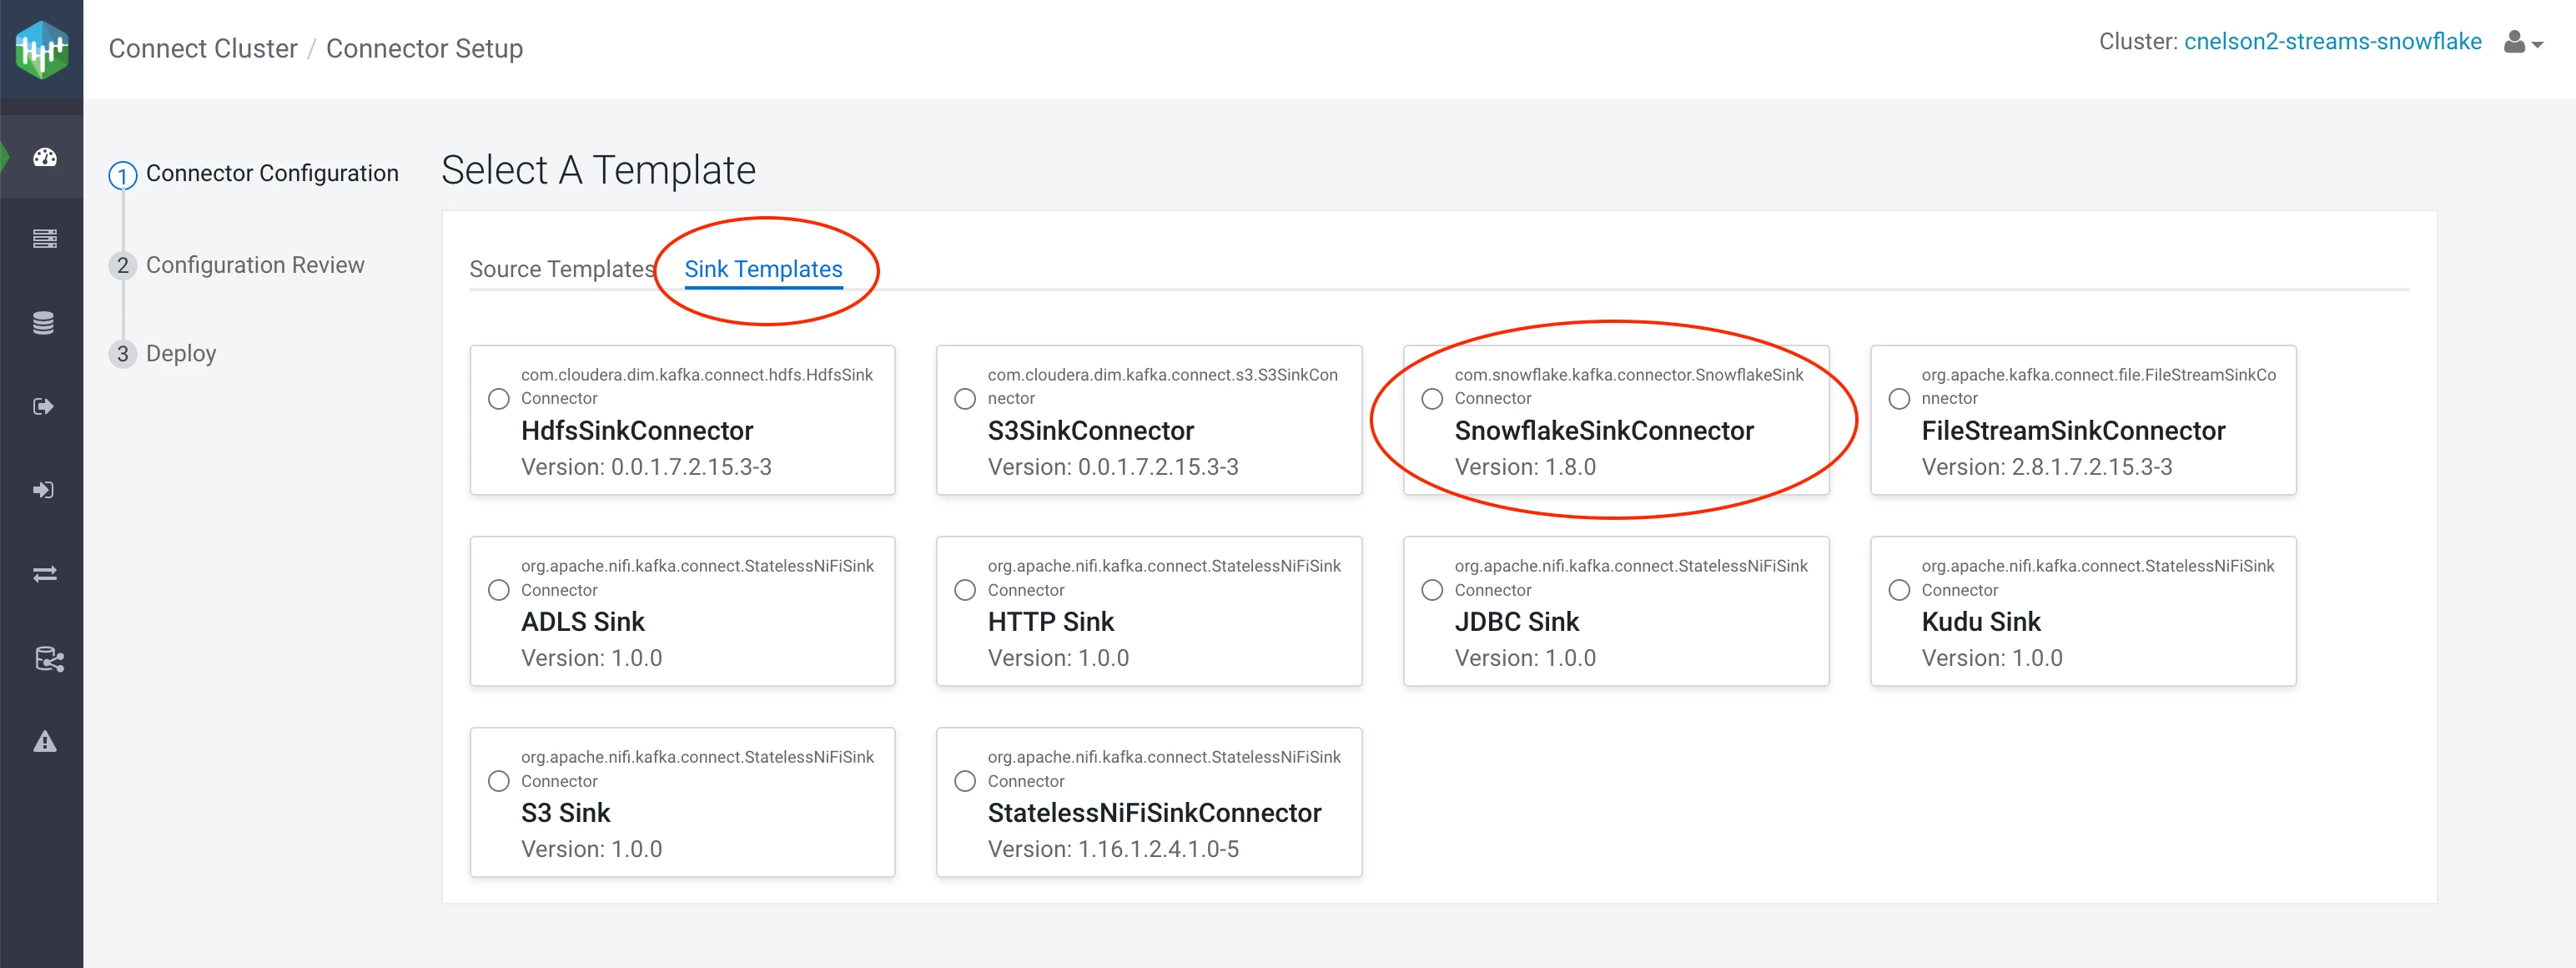Screen dimensions: 2576x968
Task: Switch to Sink Templates tab
Action: pos(763,269)
